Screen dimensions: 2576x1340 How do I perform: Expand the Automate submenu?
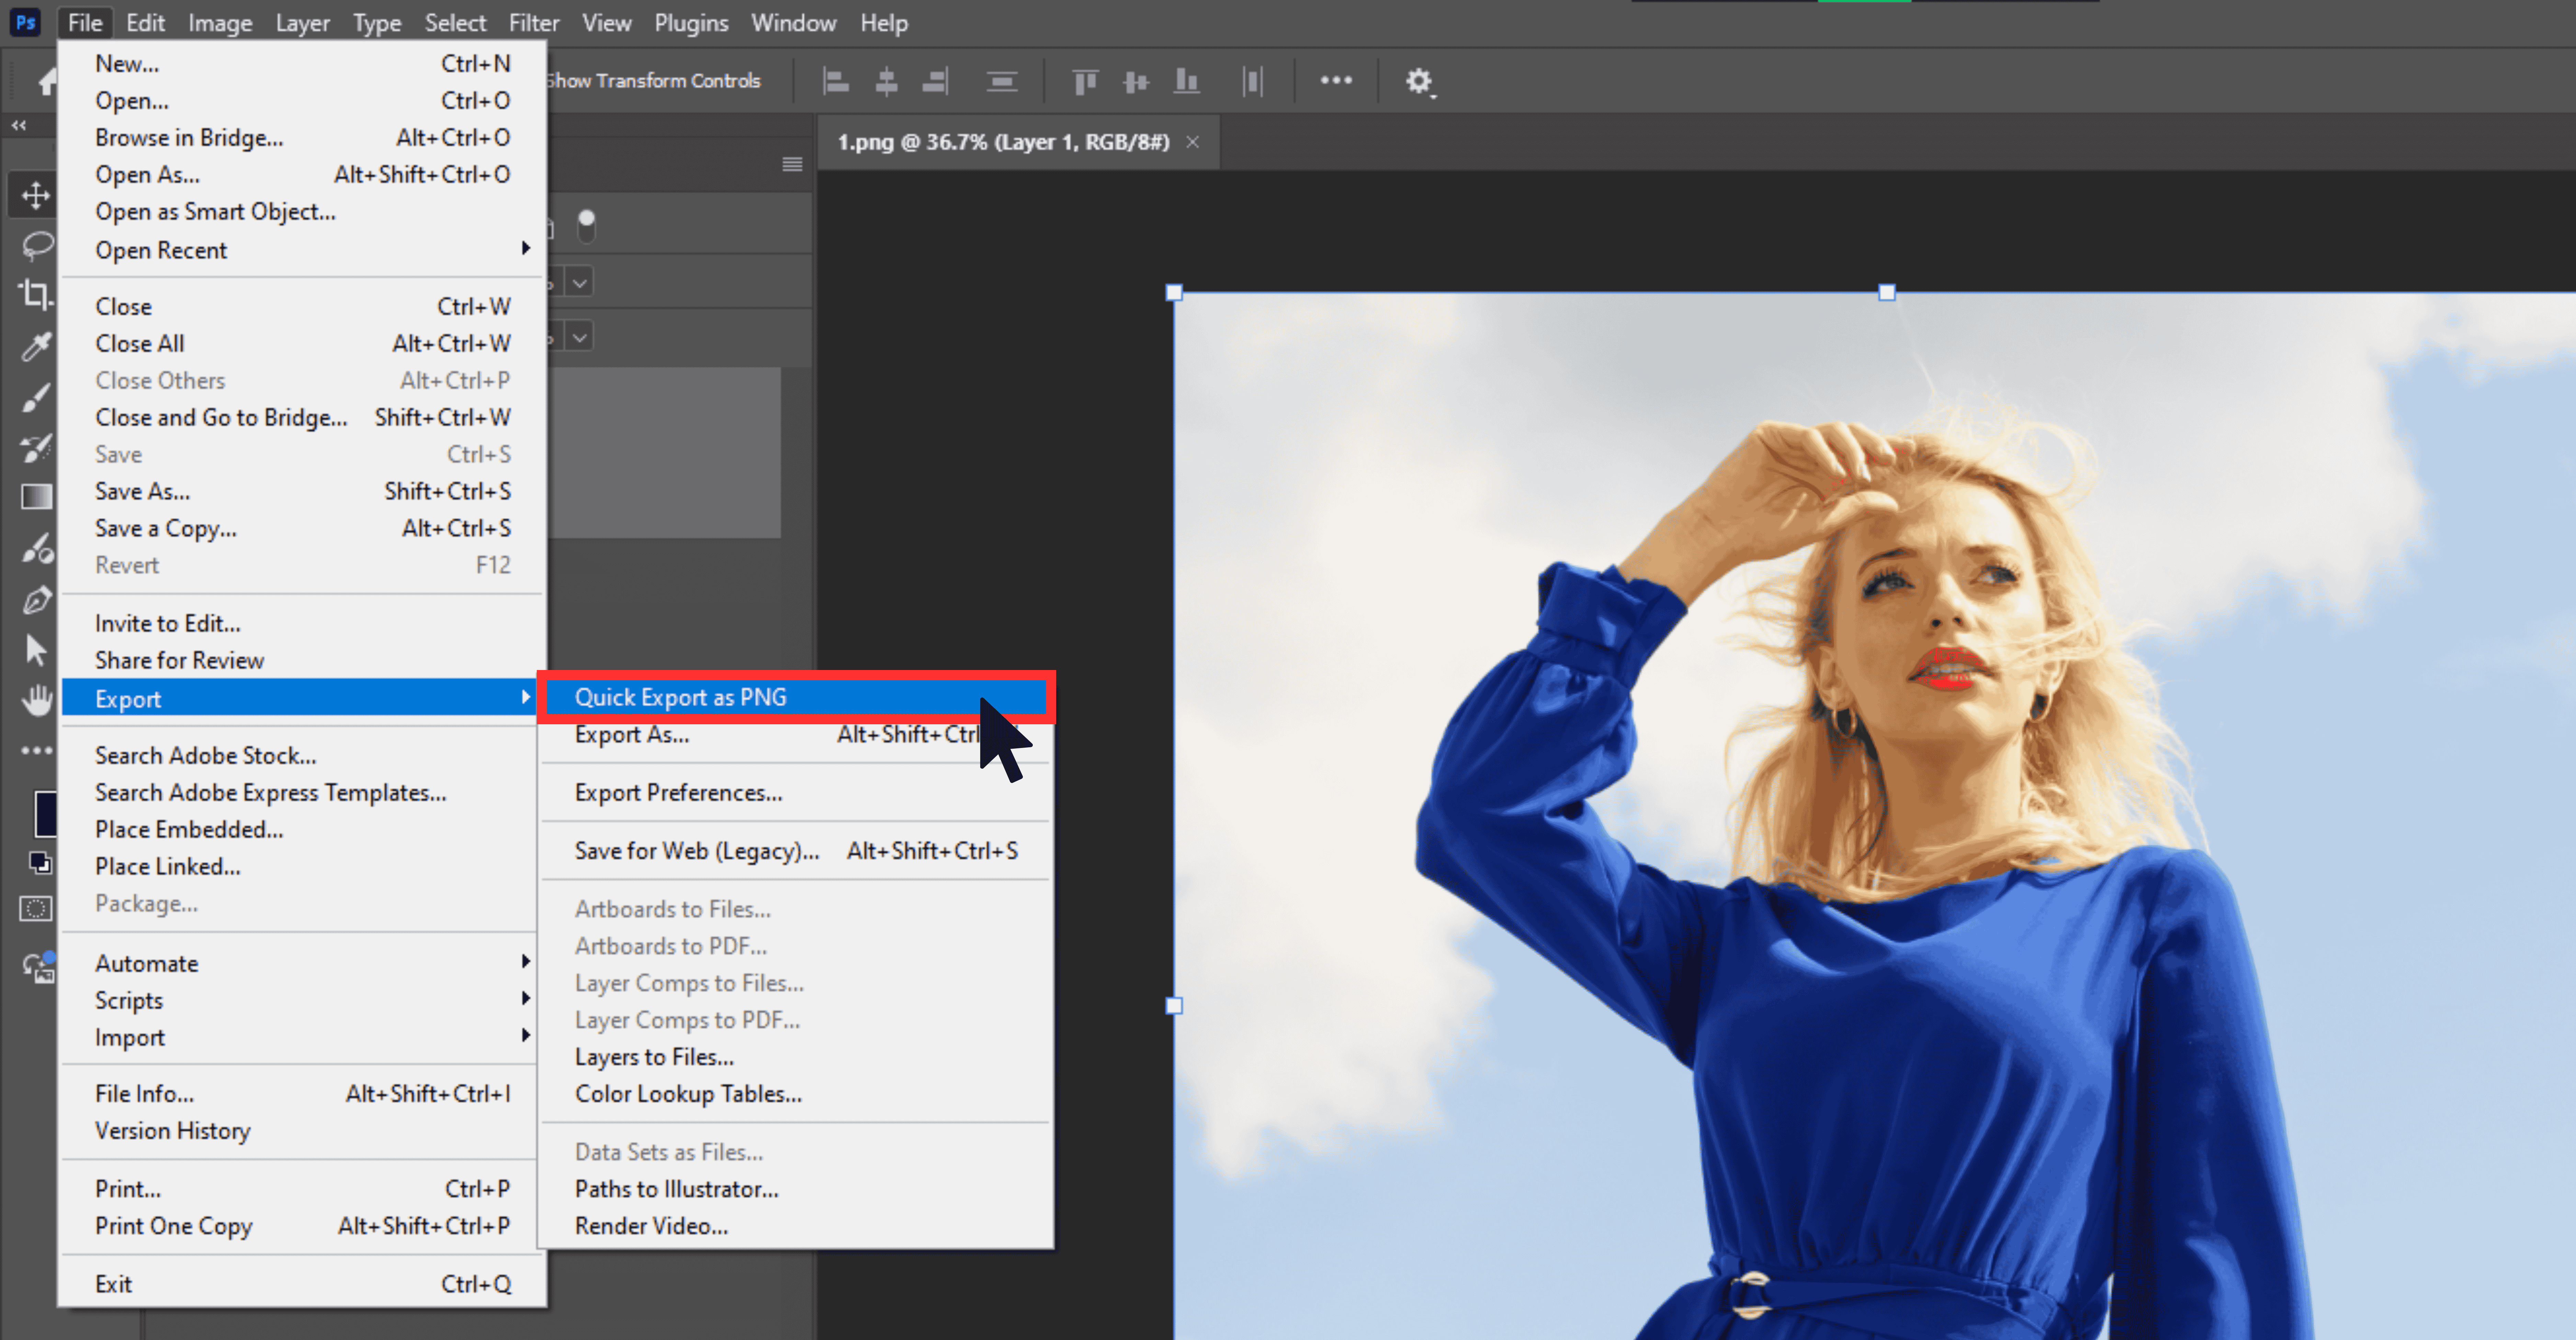pyautogui.click(x=302, y=963)
